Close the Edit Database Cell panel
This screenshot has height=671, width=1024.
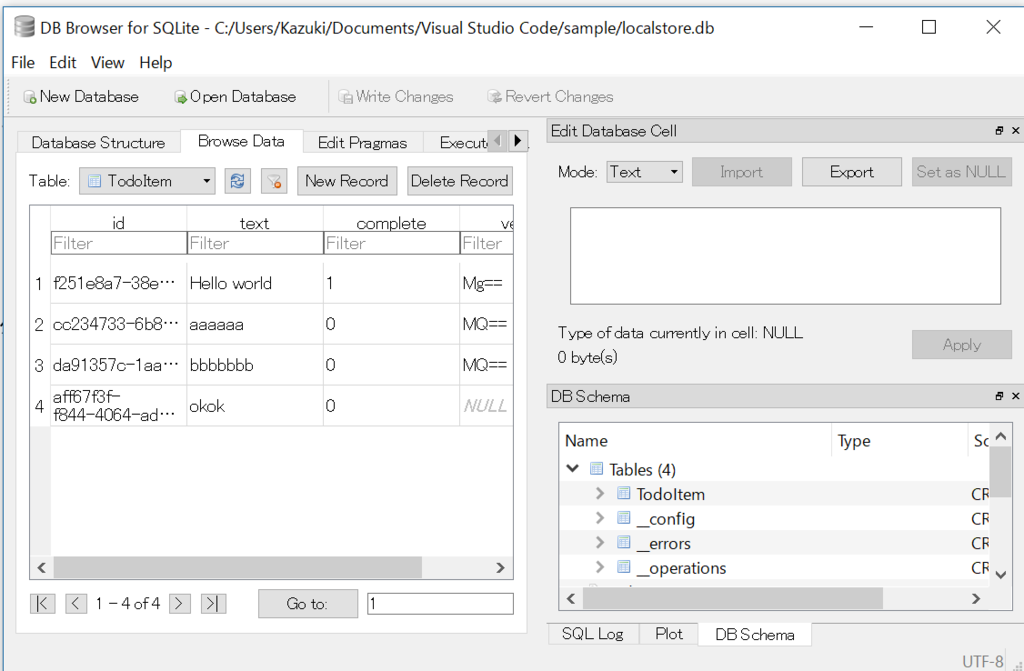(1016, 131)
